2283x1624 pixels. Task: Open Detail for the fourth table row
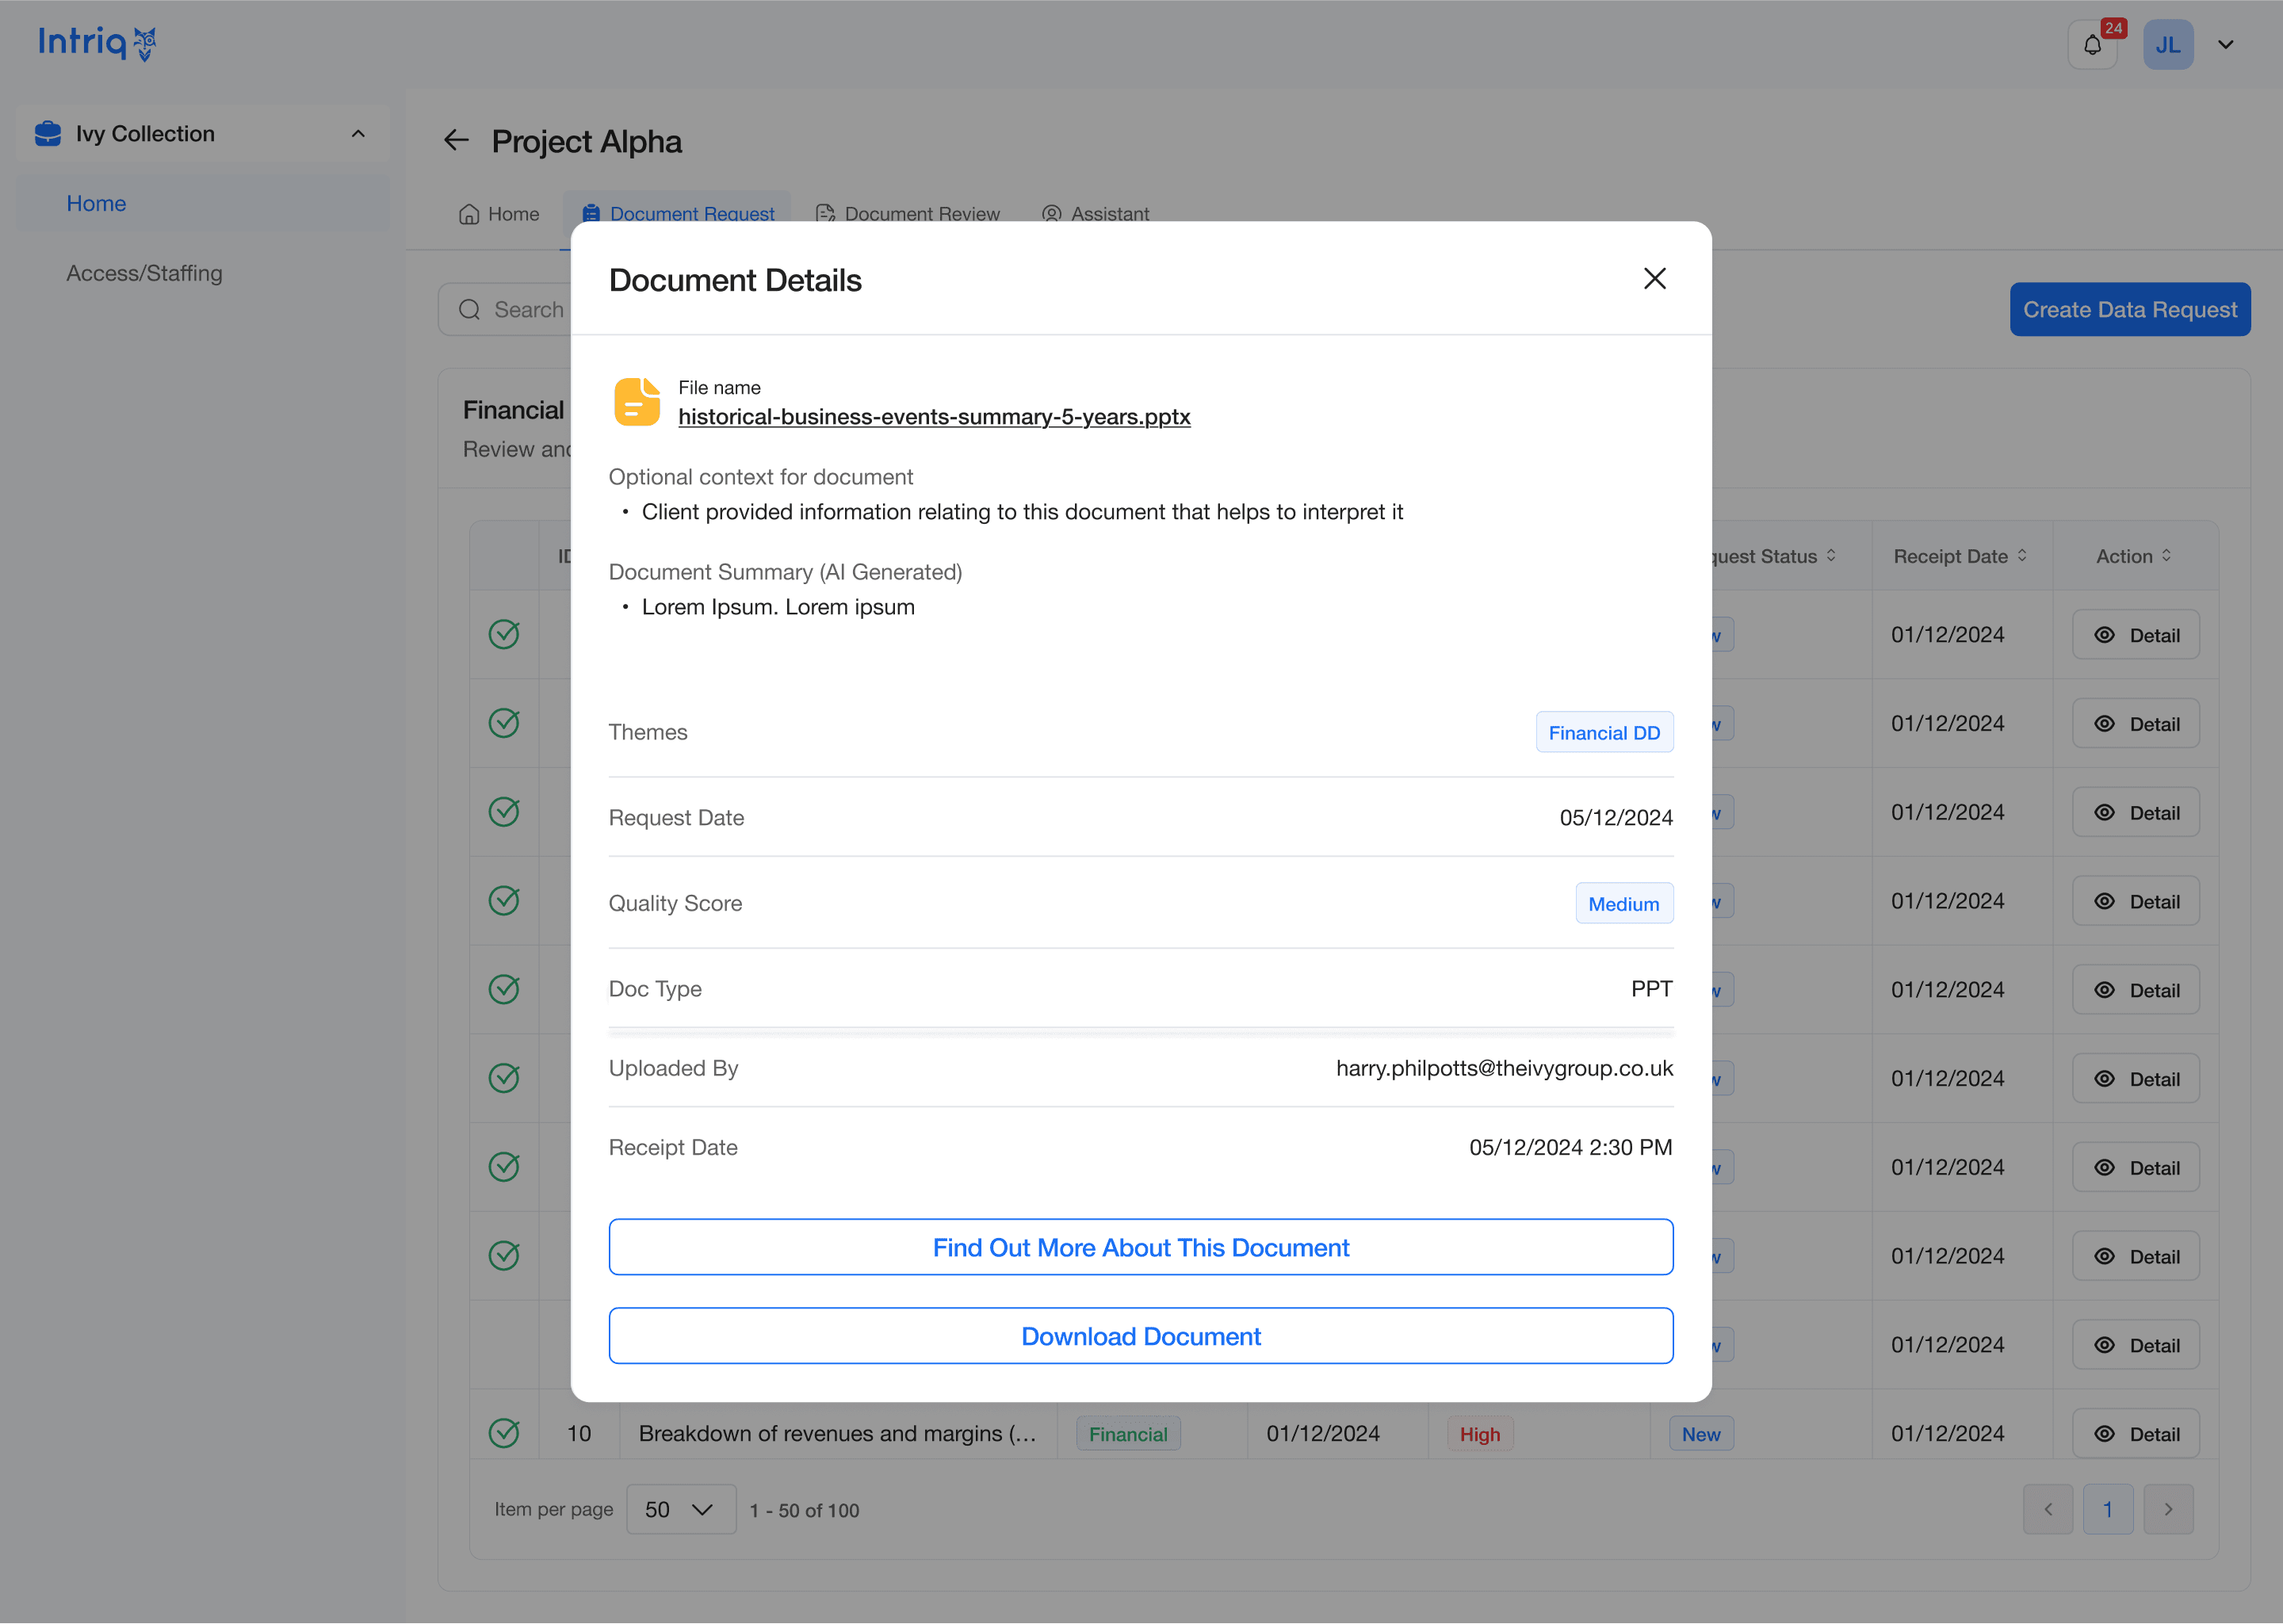(x=2135, y=901)
